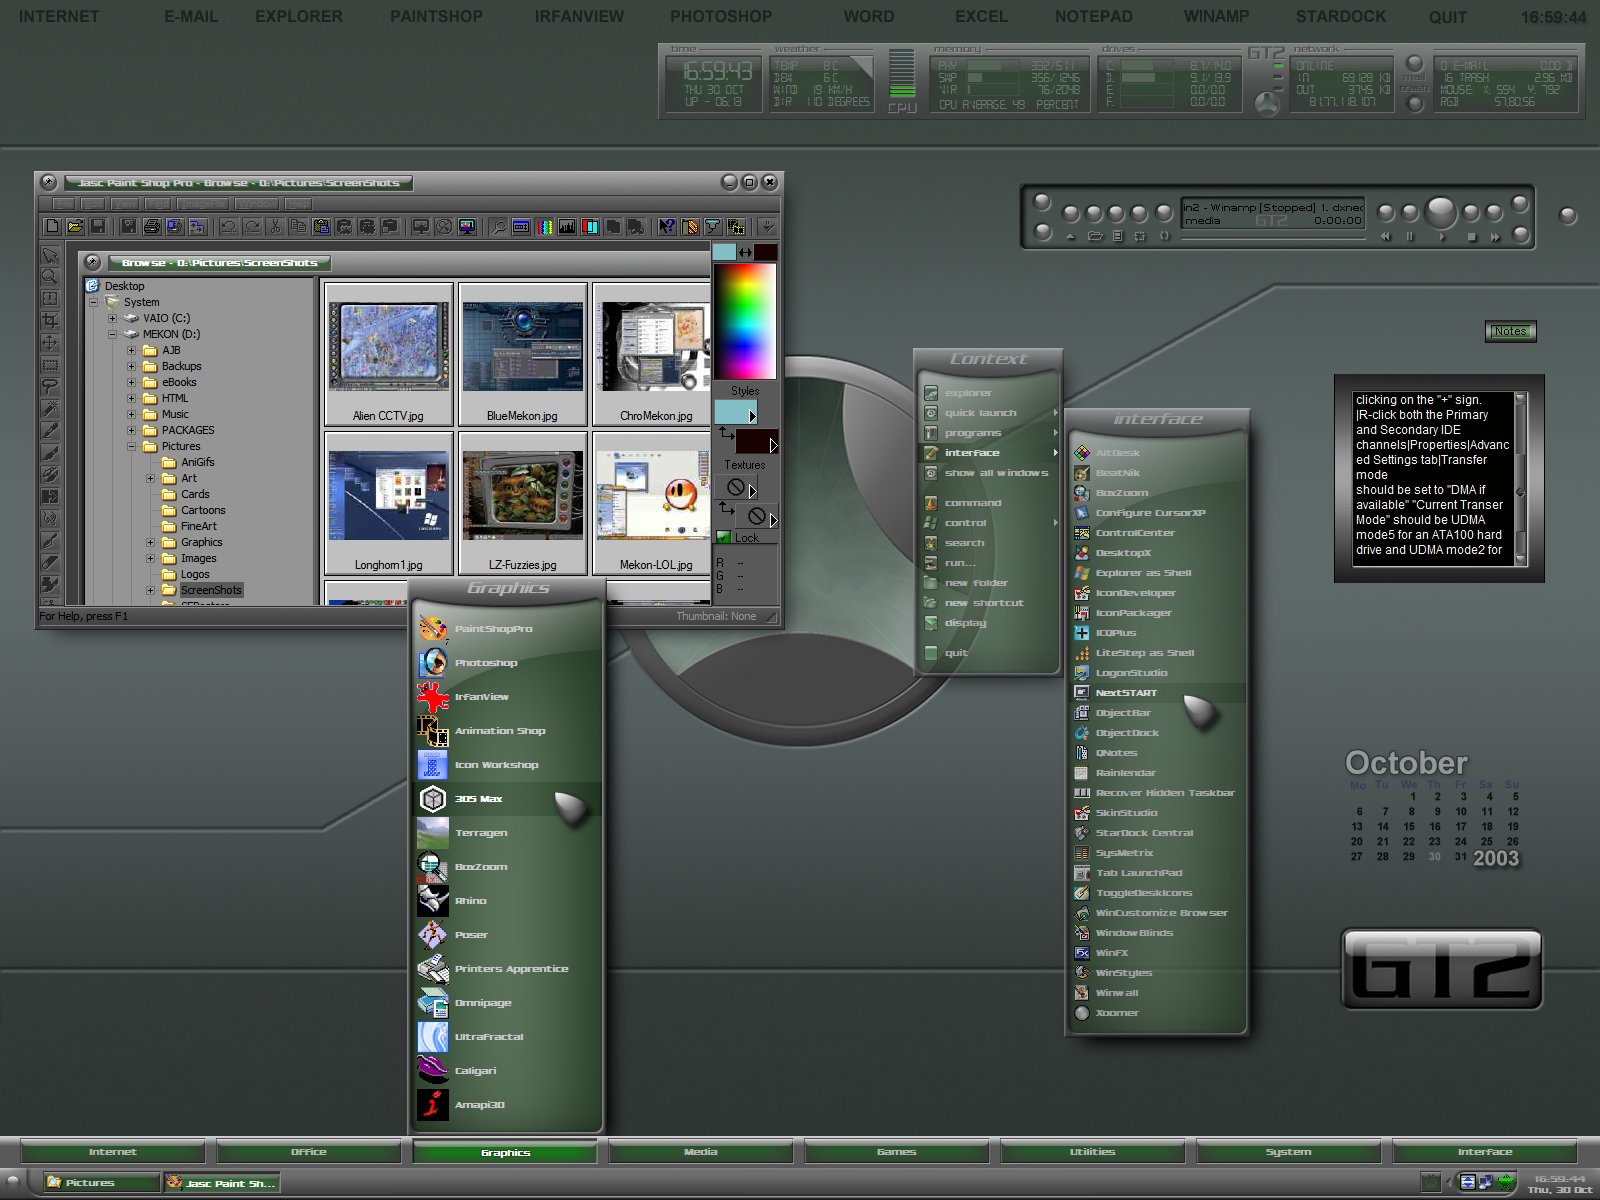Click the notes widget scrollbar
This screenshot has width=1600, height=1200.
tap(1520, 480)
